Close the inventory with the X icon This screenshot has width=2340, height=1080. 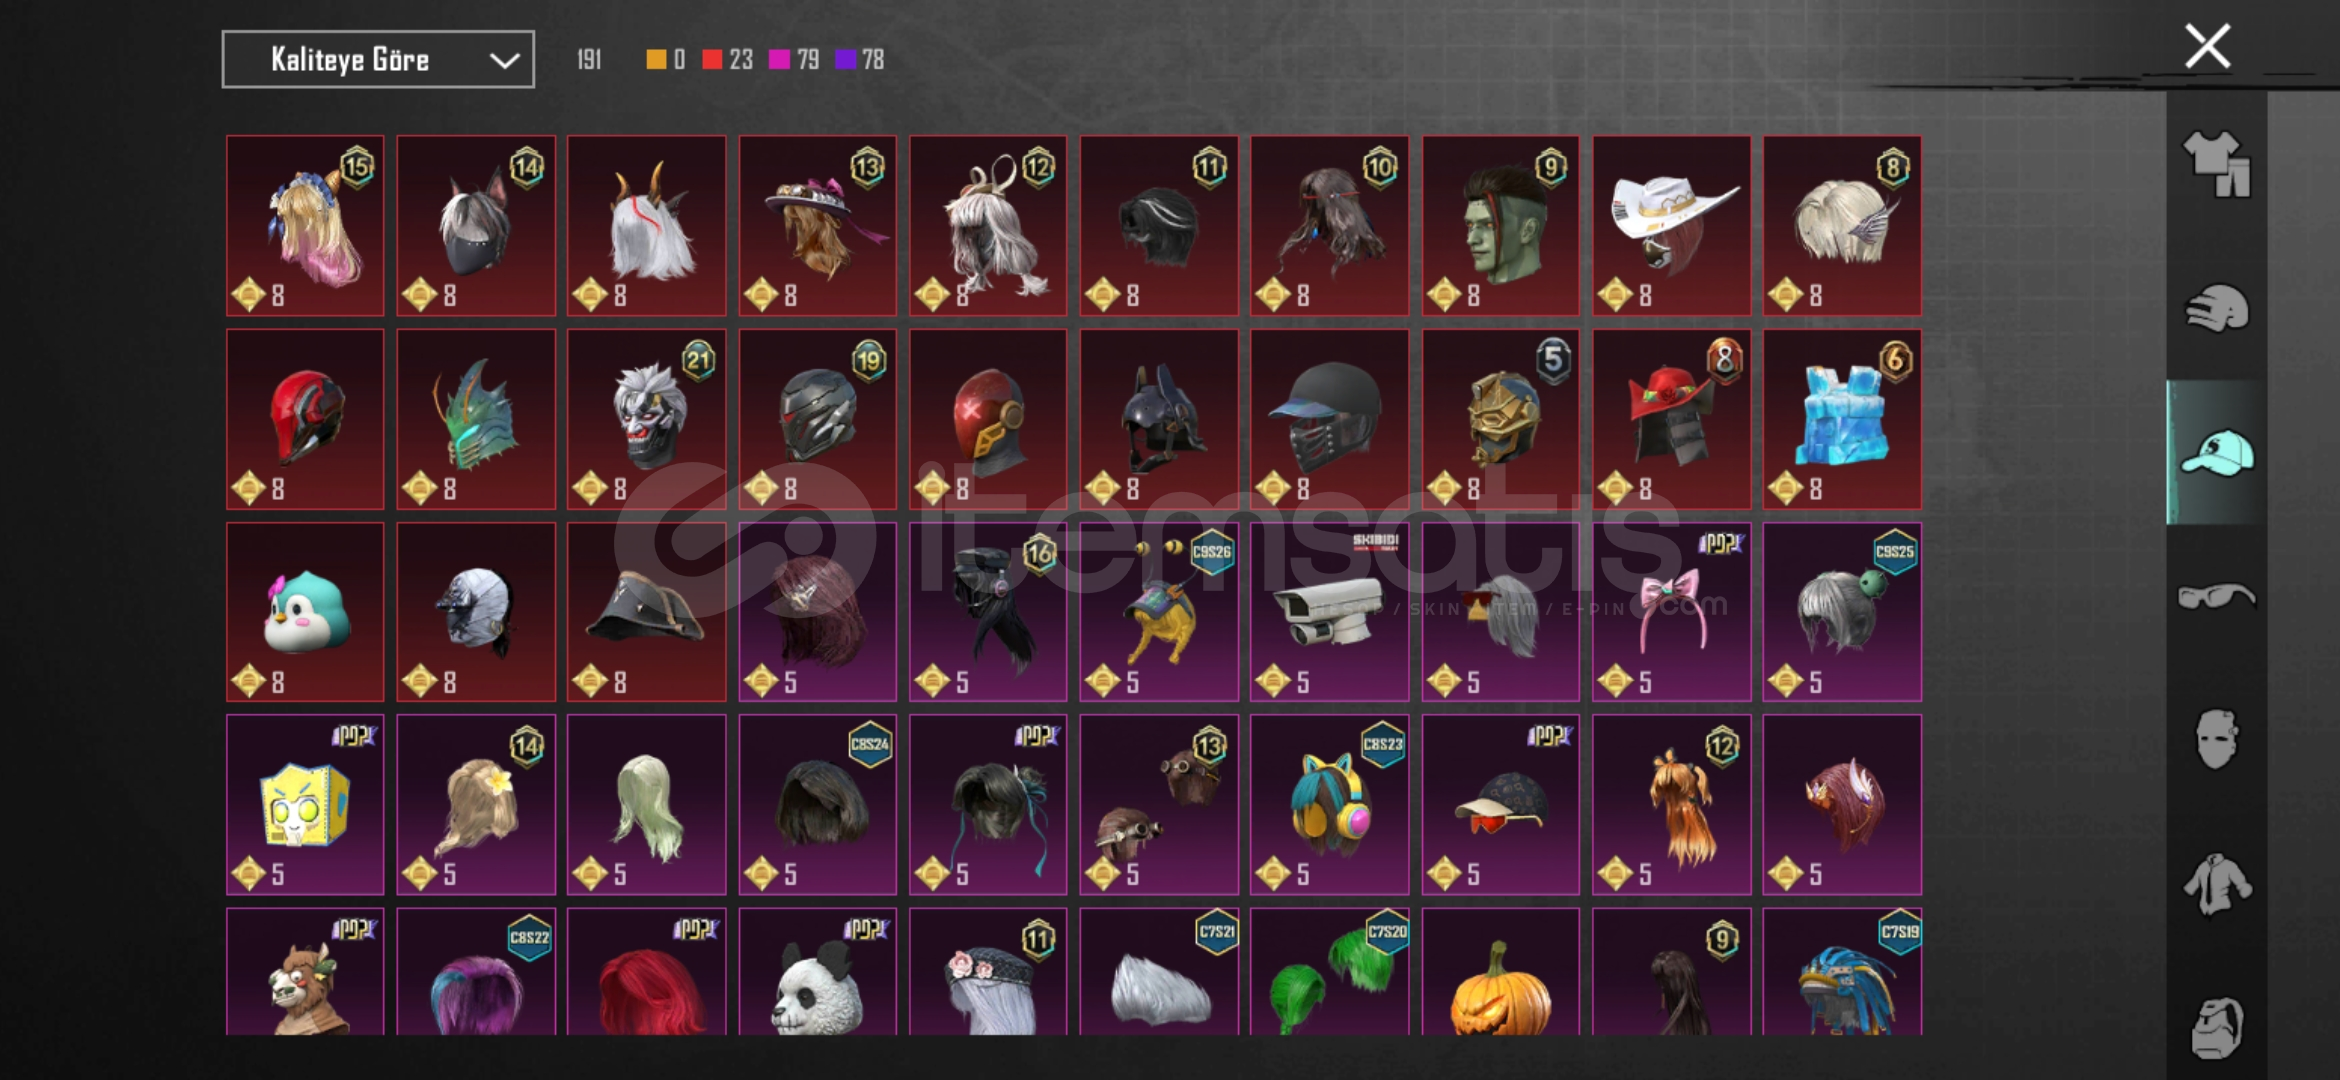[2207, 46]
